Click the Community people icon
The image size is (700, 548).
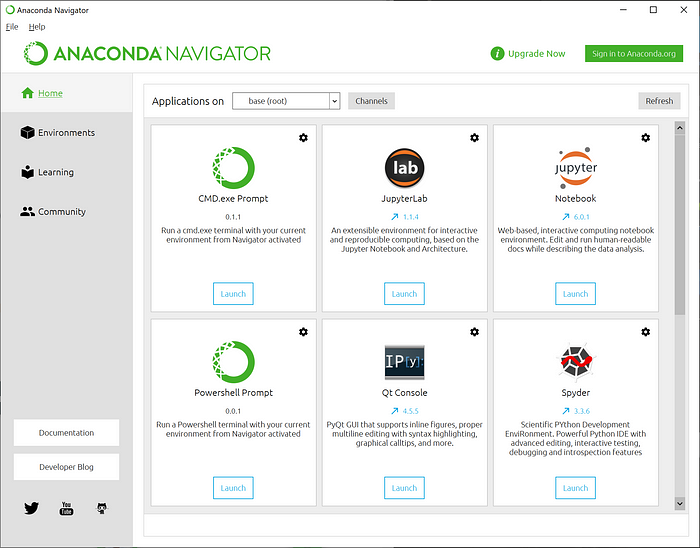(28, 212)
